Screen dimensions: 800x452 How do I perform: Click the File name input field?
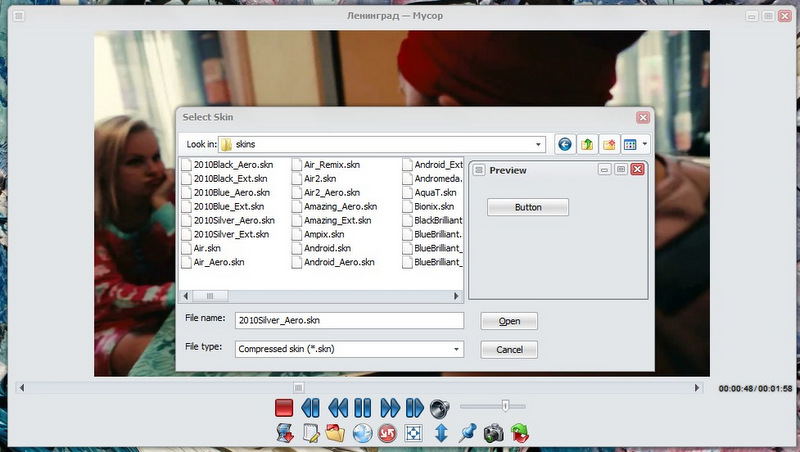click(x=349, y=320)
